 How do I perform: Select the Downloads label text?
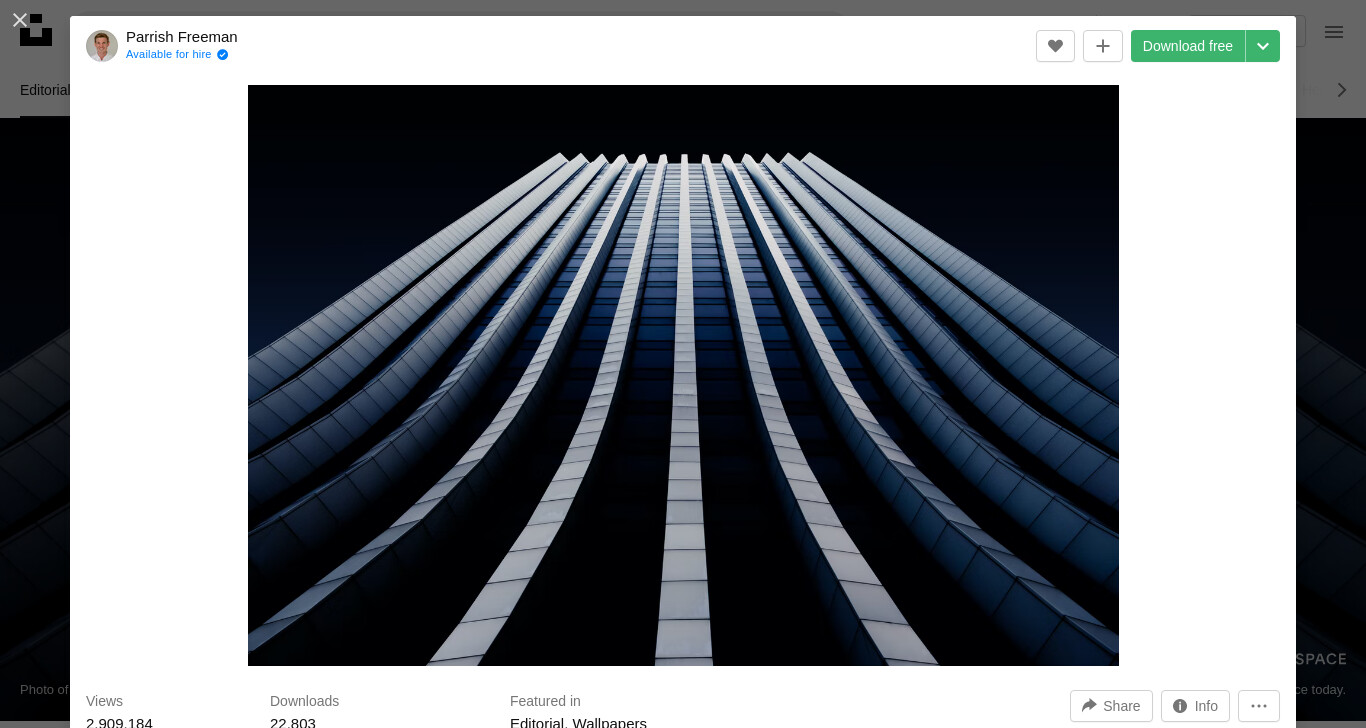point(304,701)
